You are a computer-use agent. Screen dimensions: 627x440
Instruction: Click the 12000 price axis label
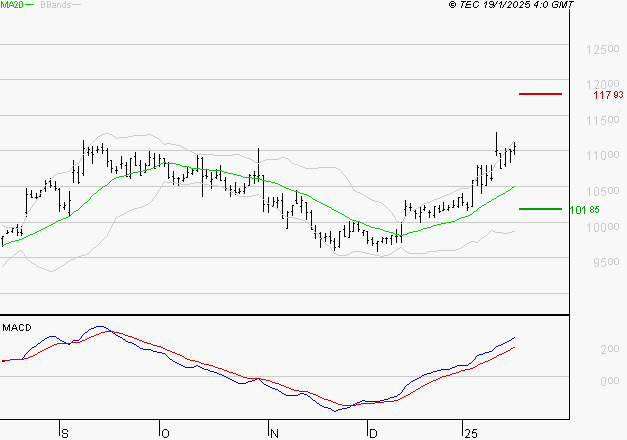[x=603, y=84]
